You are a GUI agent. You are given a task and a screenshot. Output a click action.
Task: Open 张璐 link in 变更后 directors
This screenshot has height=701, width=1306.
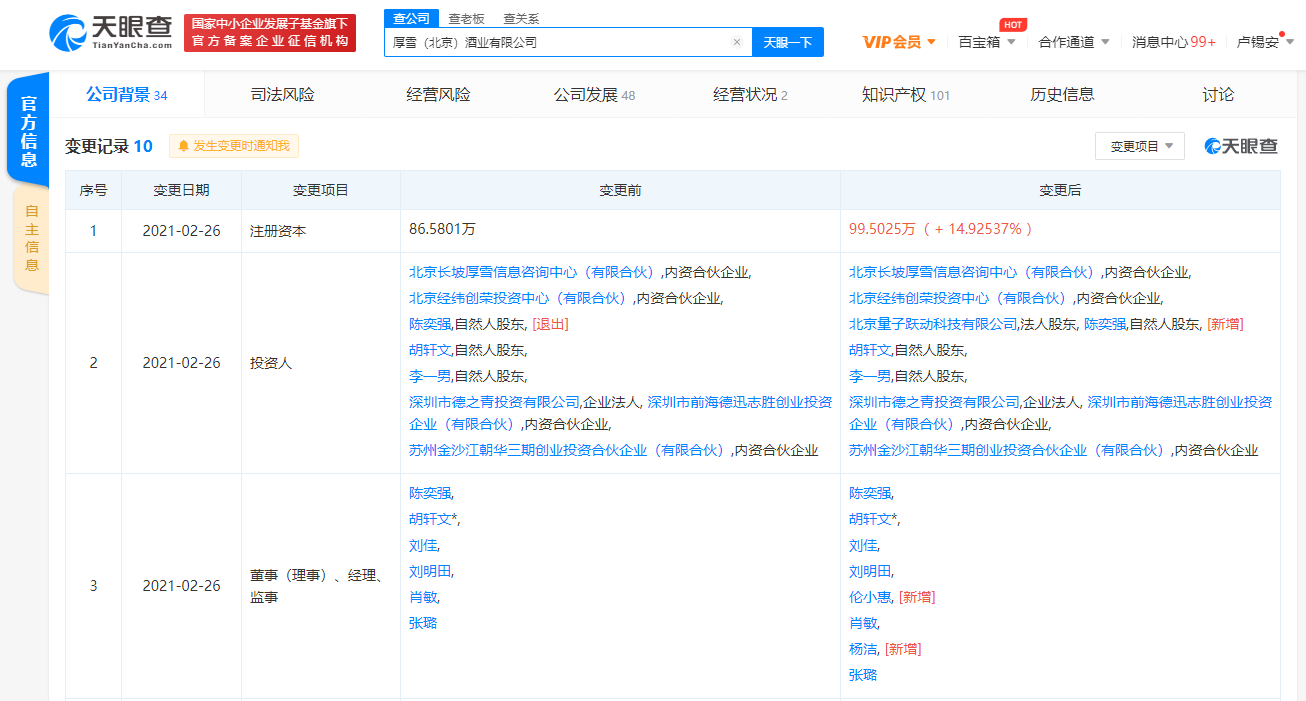(x=863, y=675)
